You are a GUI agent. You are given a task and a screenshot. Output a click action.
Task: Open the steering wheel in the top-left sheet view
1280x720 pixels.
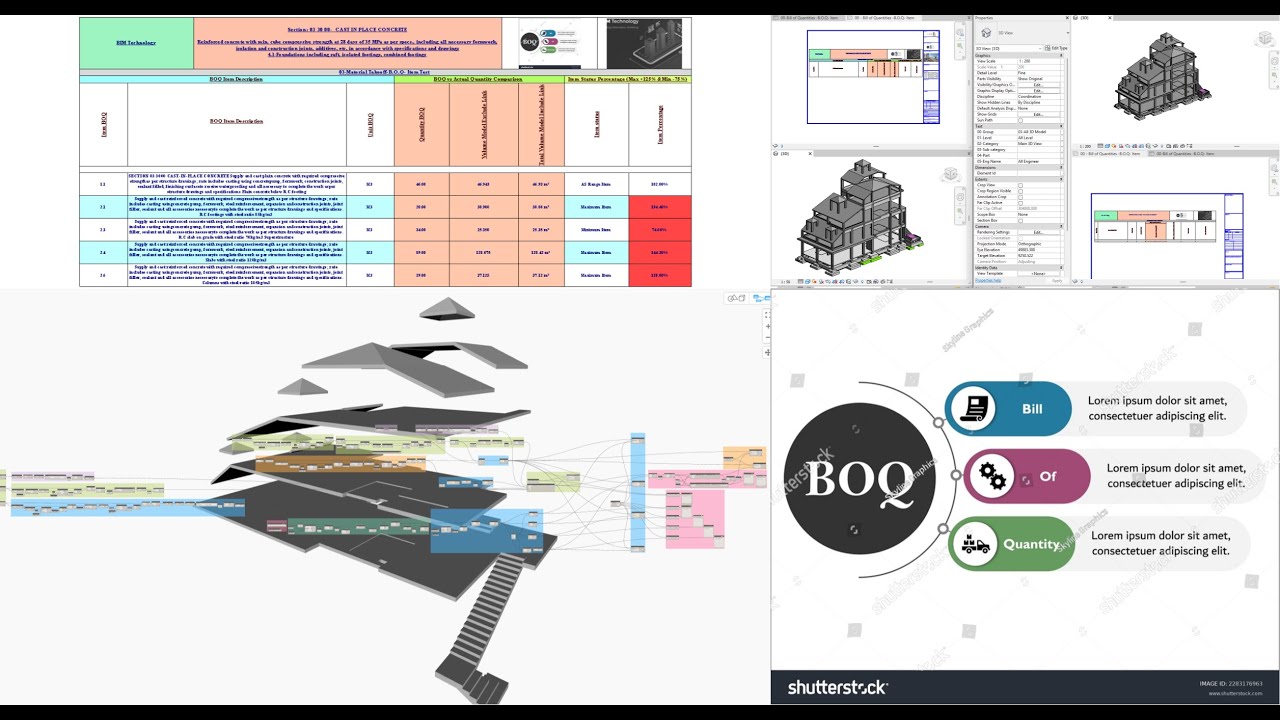click(960, 33)
